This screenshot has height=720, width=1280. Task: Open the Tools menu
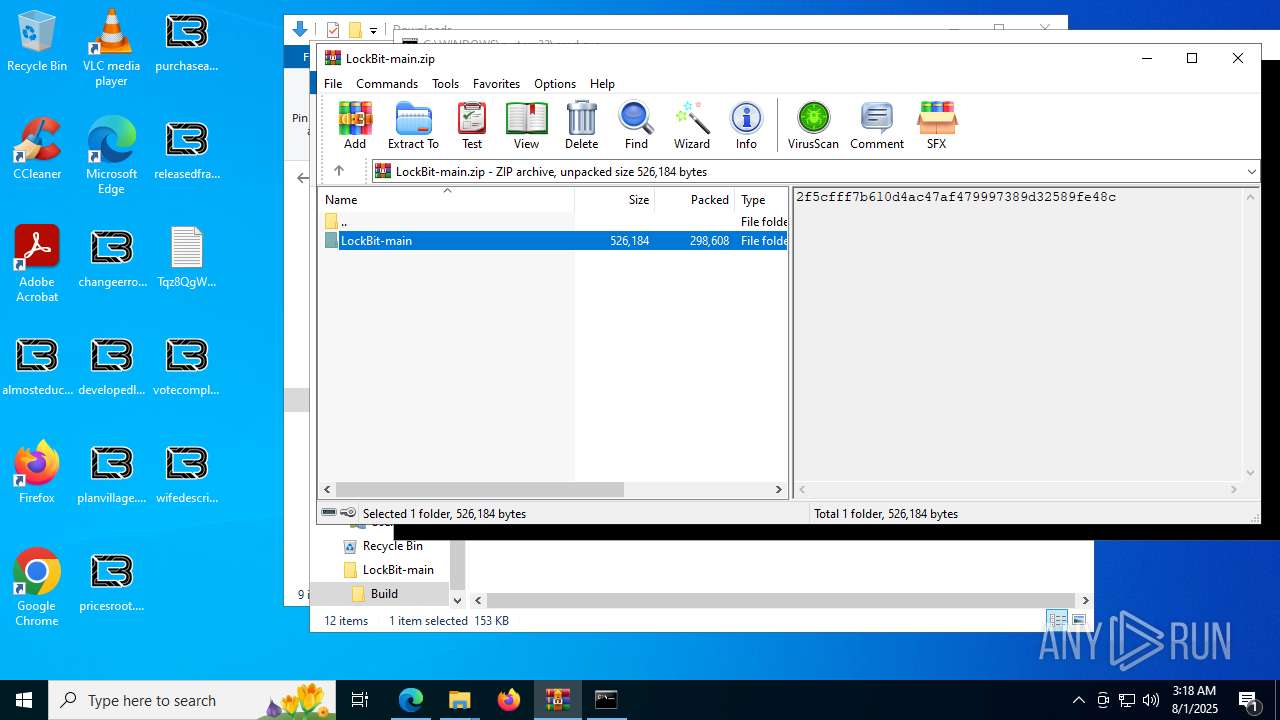445,84
